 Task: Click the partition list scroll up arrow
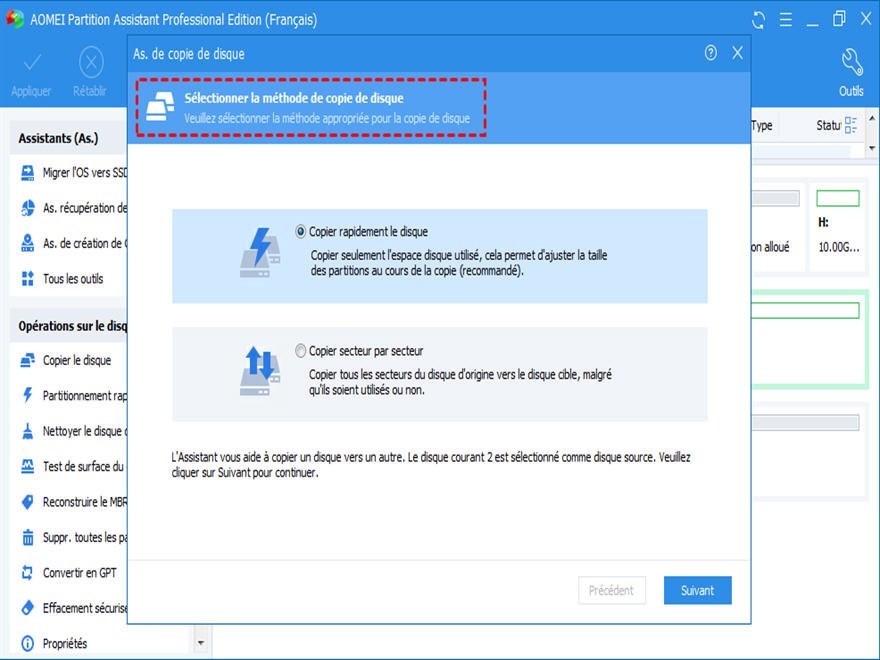pyautogui.click(x=872, y=118)
